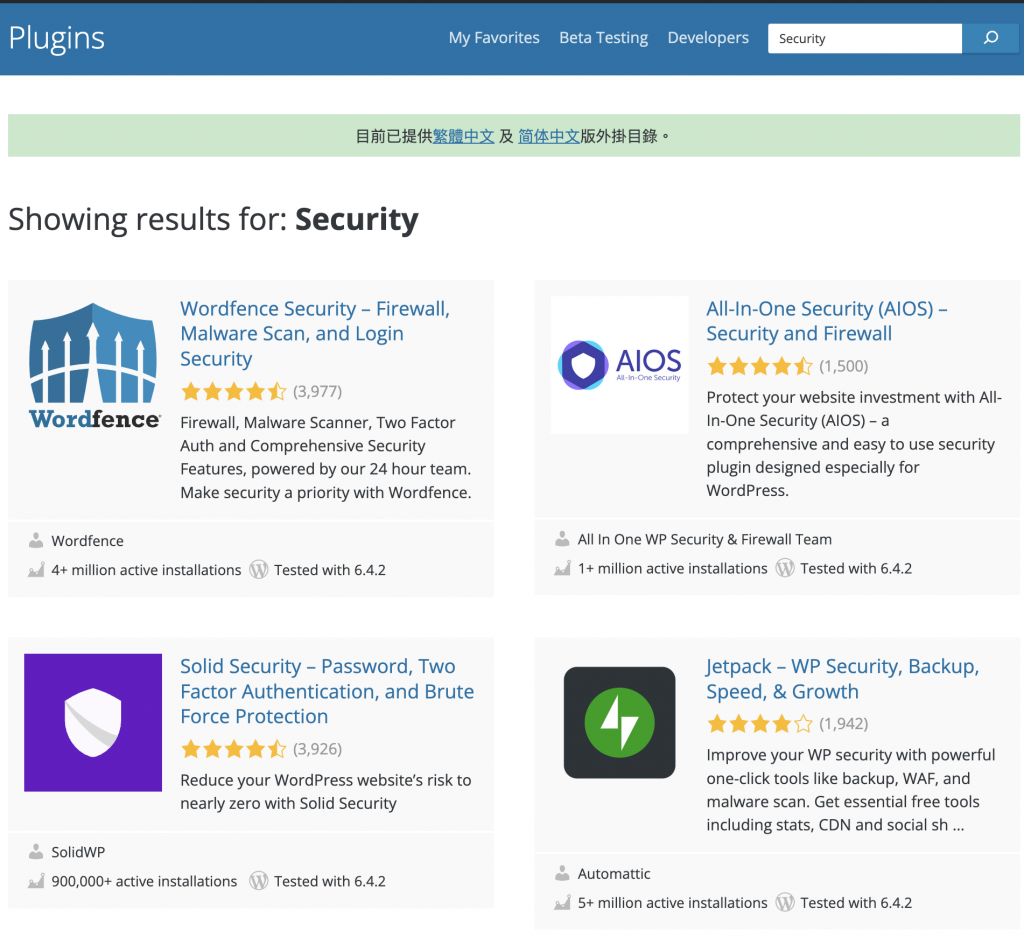
Task: Open the Wordfence plugin logo
Action: tap(93, 366)
